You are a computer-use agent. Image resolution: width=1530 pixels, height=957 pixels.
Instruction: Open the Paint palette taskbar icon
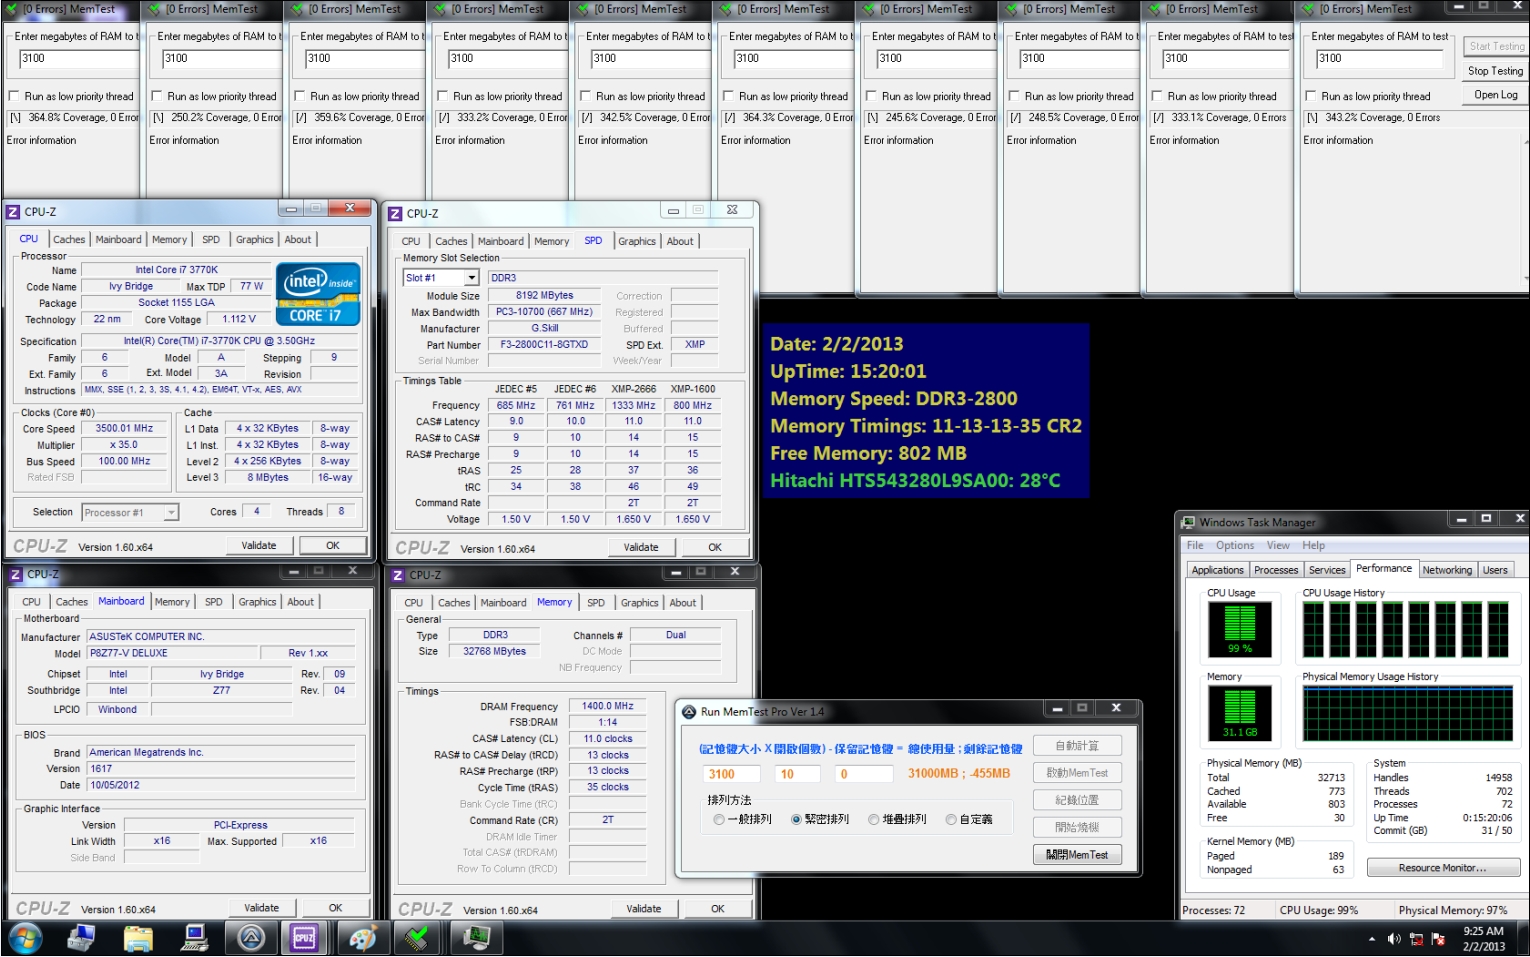[x=362, y=938]
